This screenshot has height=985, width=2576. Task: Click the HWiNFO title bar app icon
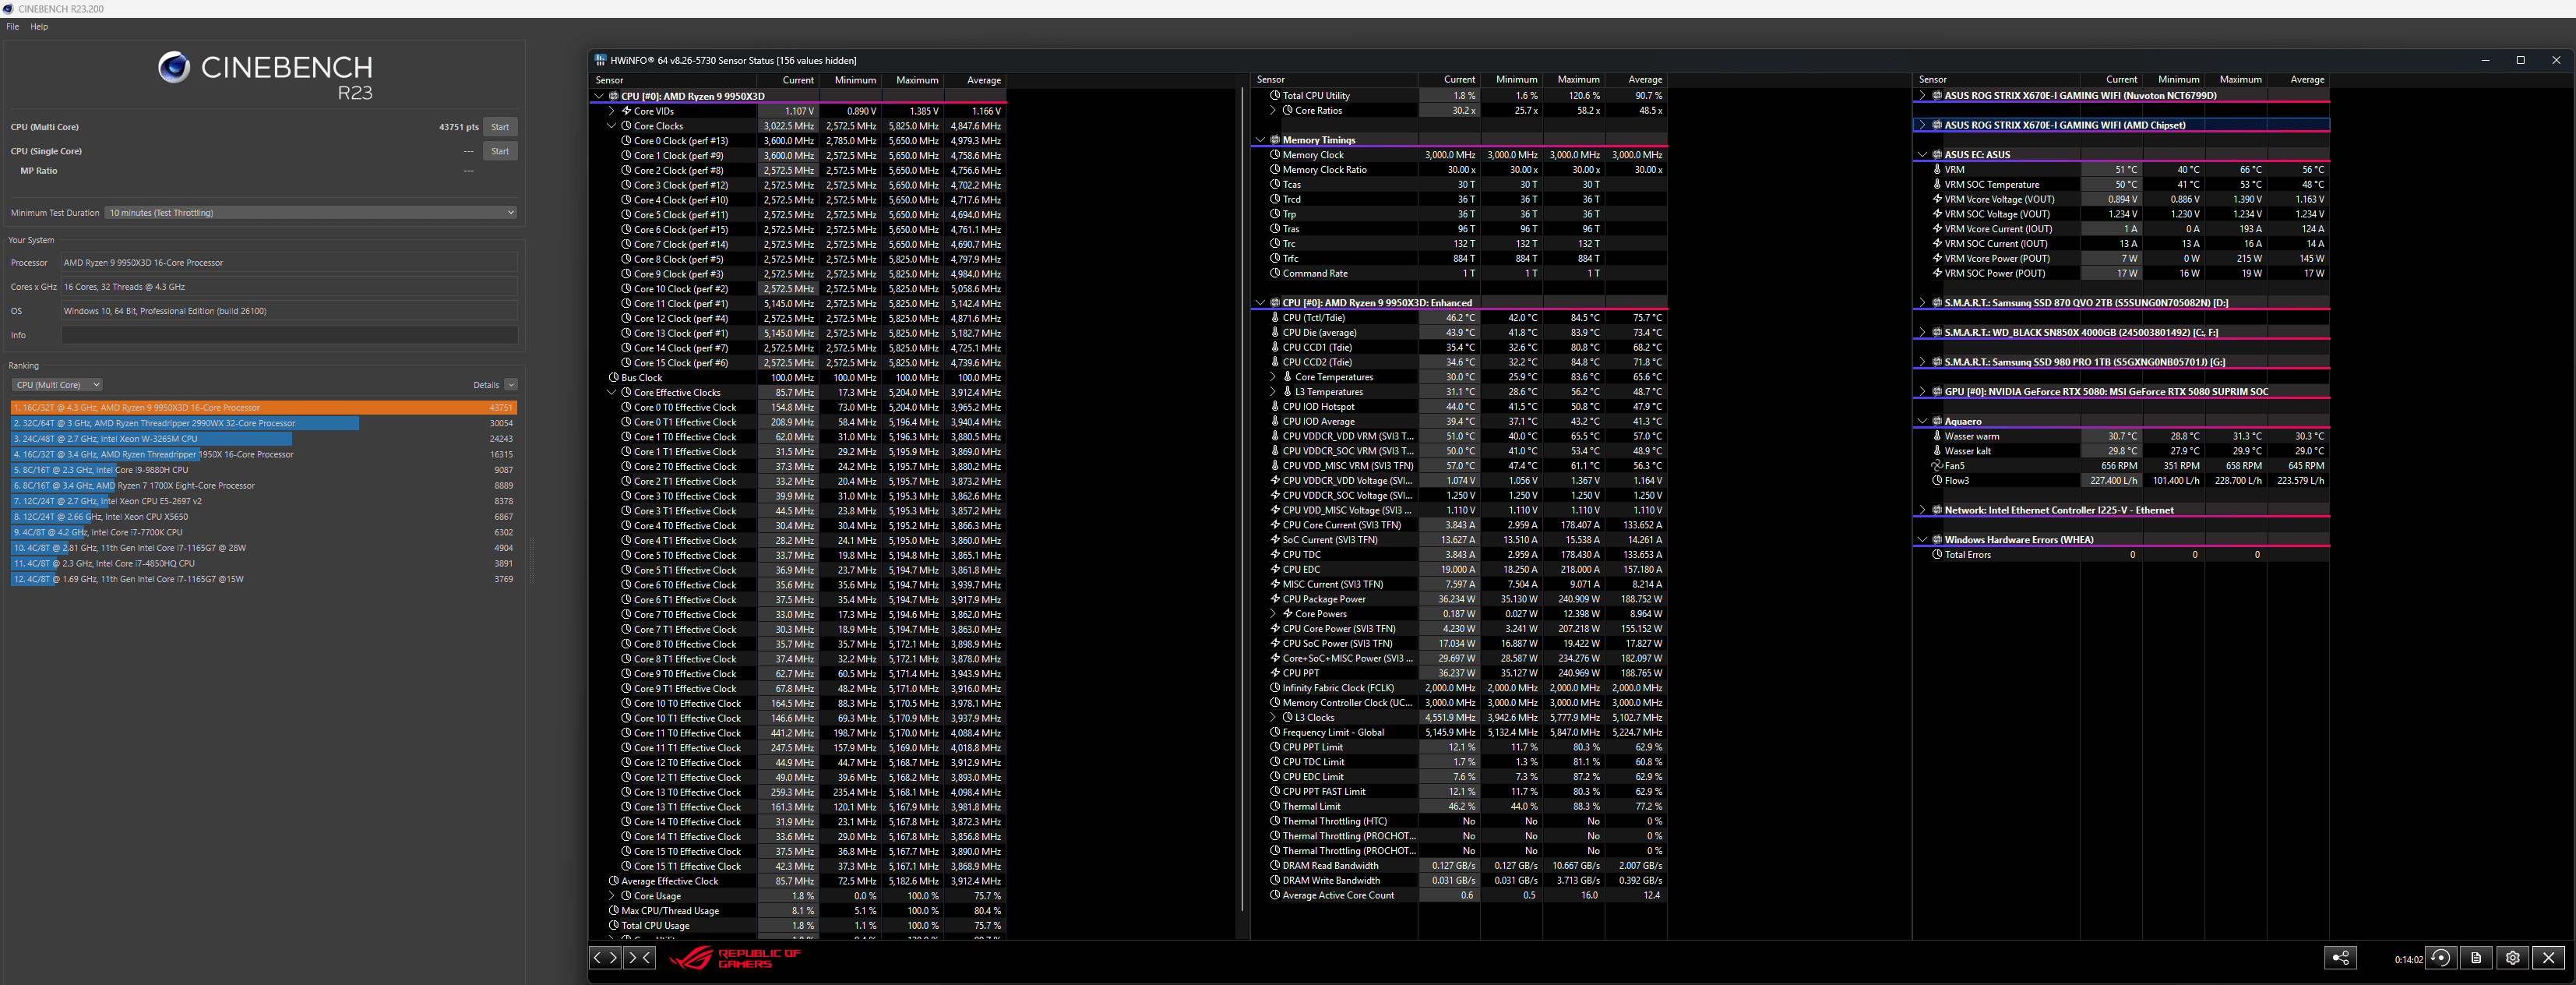click(600, 60)
